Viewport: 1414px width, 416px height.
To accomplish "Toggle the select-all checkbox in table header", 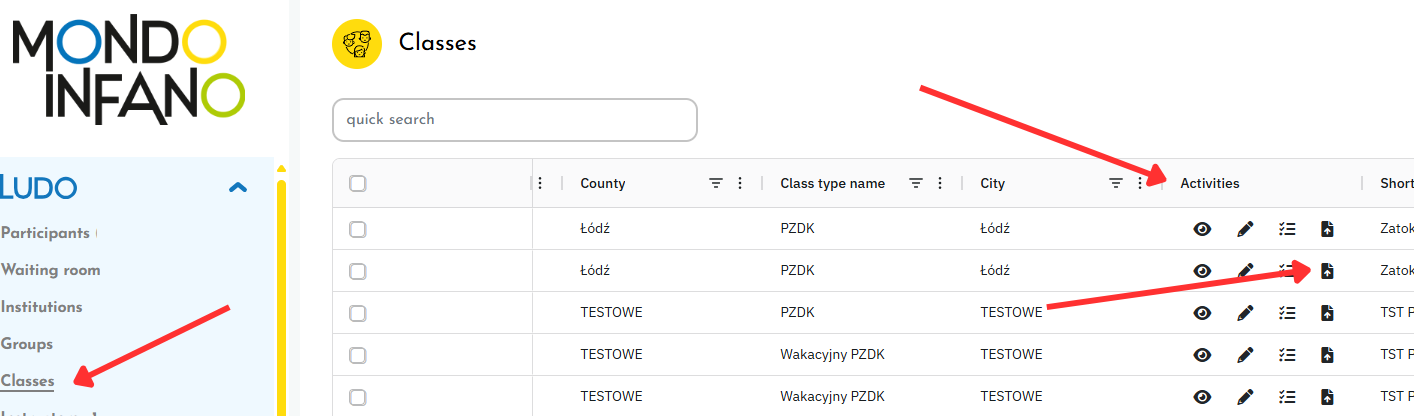I will pyautogui.click(x=358, y=183).
